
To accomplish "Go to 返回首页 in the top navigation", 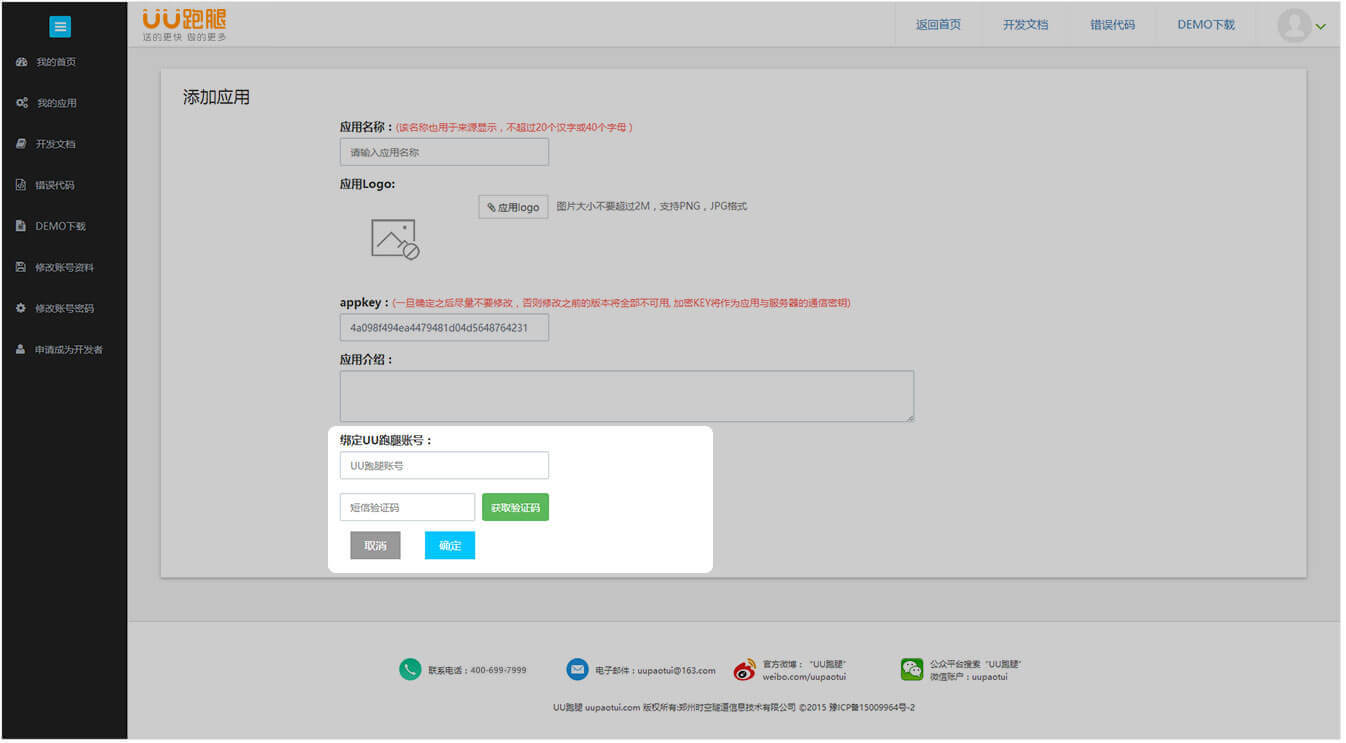I will click(x=938, y=25).
